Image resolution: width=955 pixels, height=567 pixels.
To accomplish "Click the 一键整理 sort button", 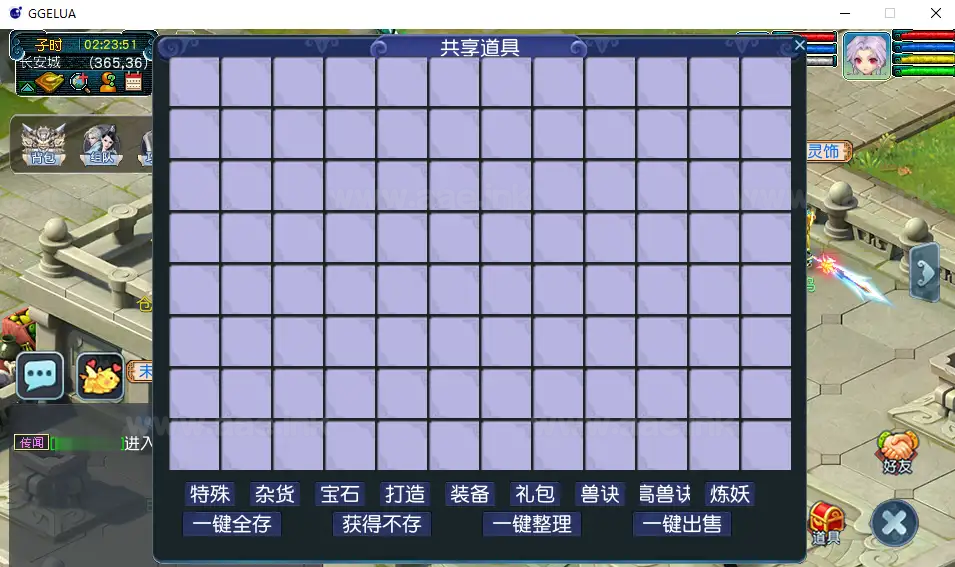I will pyautogui.click(x=532, y=524).
